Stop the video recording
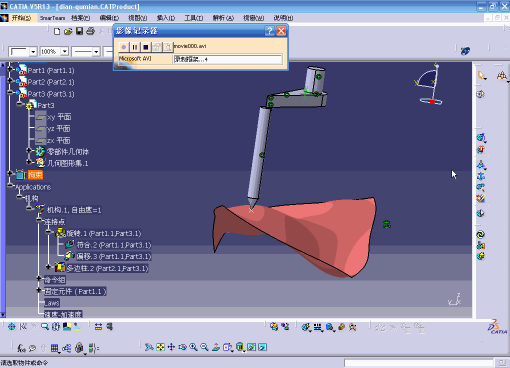Image resolution: width=510 pixels, height=368 pixels. [146, 47]
